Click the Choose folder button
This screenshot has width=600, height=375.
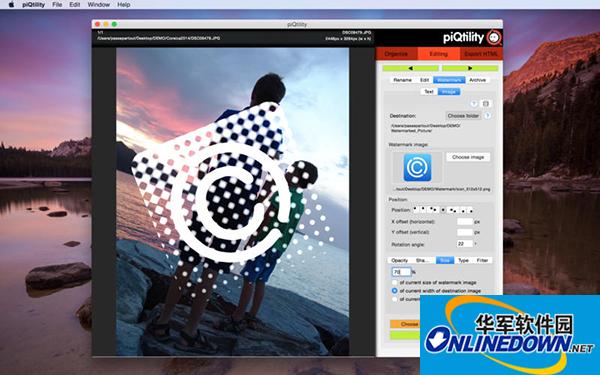pos(463,116)
